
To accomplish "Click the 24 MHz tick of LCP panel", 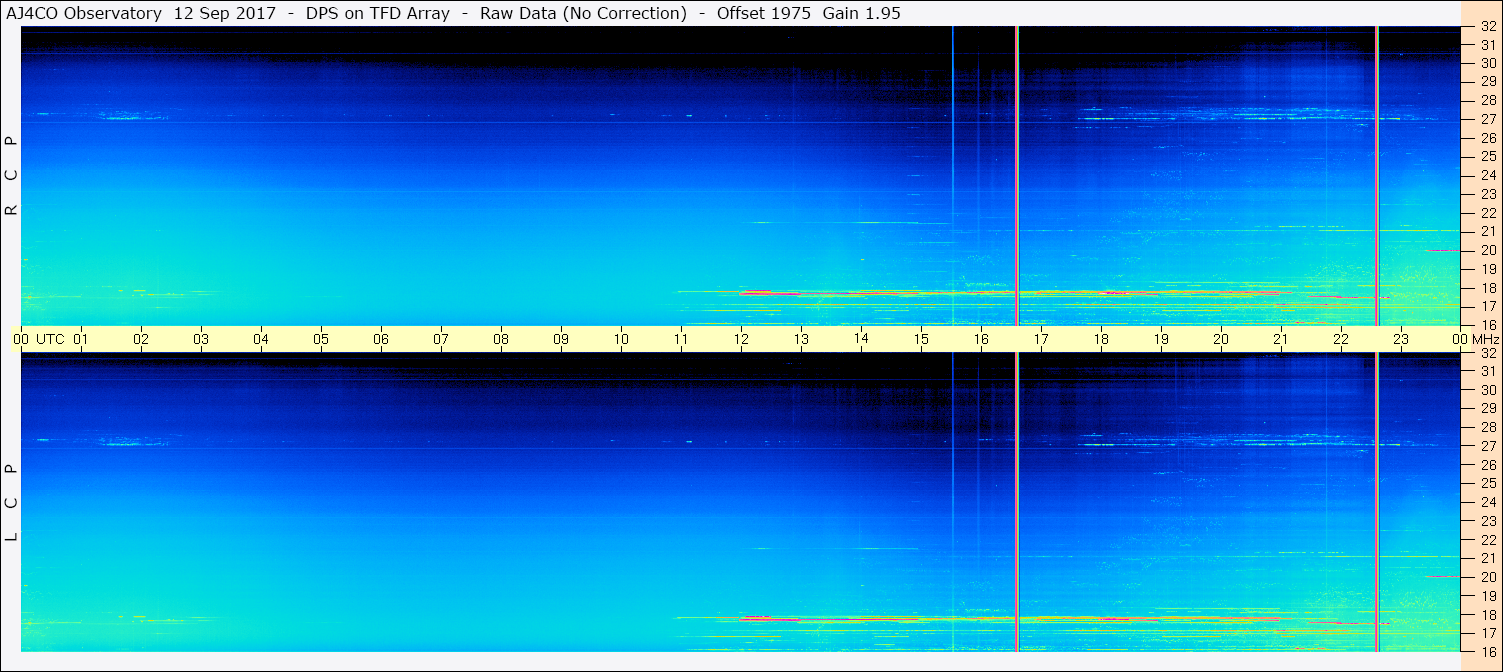I will coord(1488,502).
